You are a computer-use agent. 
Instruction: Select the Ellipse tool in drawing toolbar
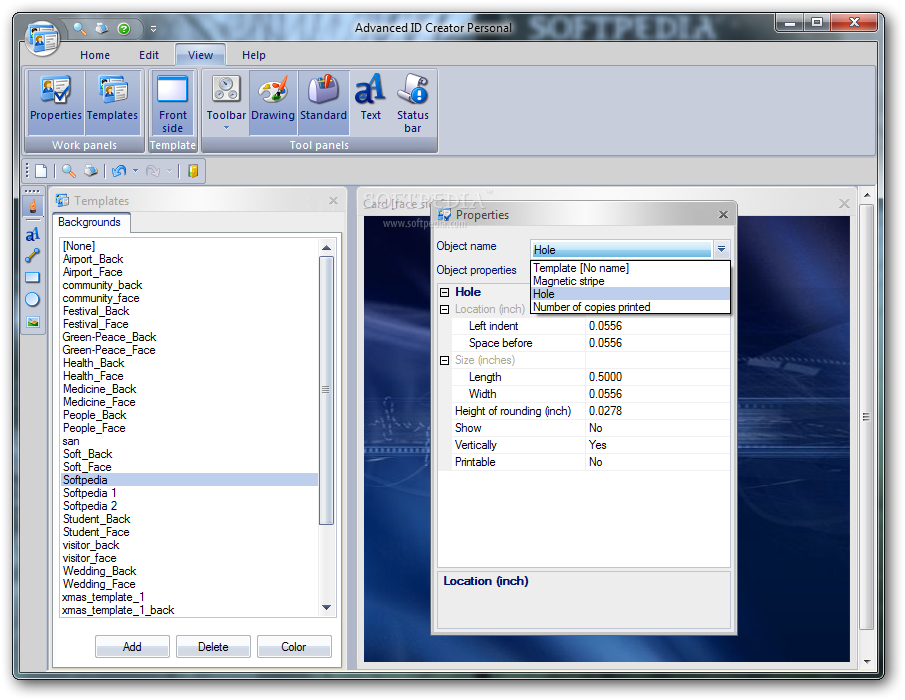pyautogui.click(x=33, y=300)
